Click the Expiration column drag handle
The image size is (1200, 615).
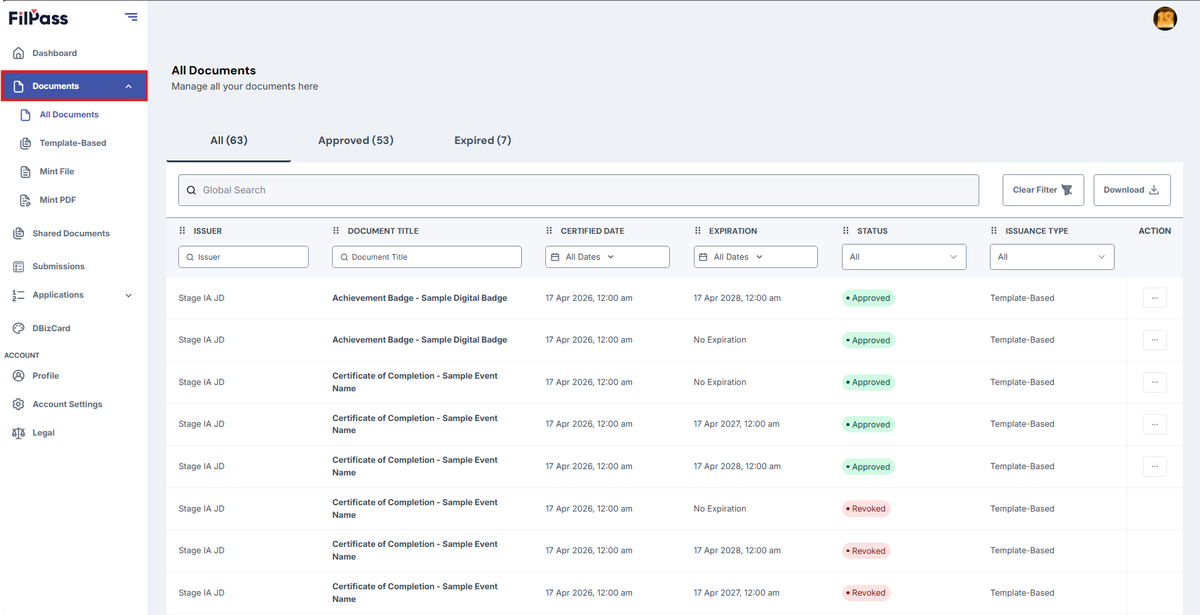point(698,231)
